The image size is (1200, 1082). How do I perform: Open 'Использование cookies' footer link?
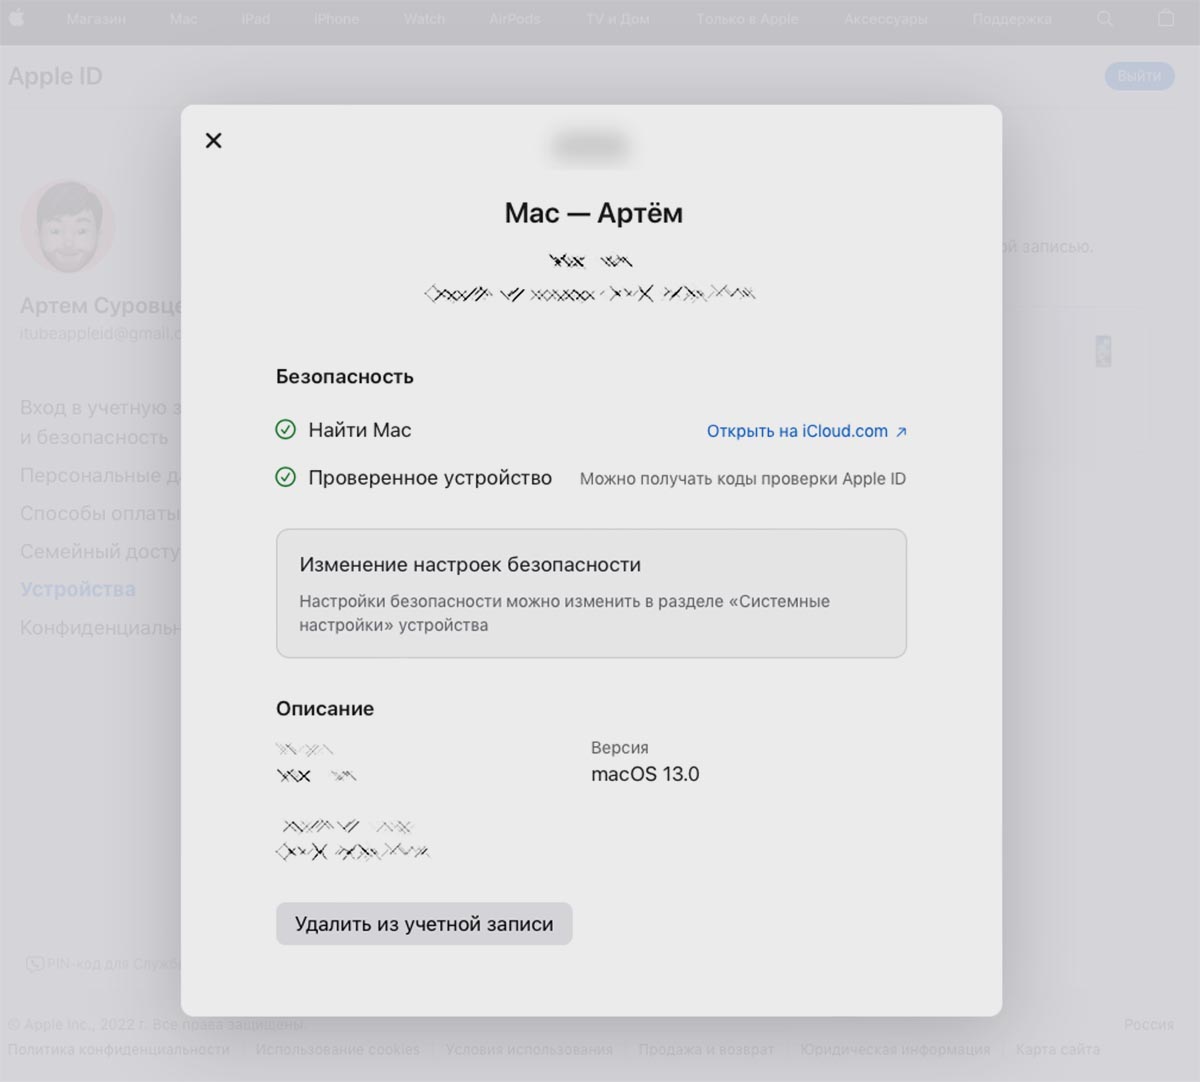tap(338, 1050)
